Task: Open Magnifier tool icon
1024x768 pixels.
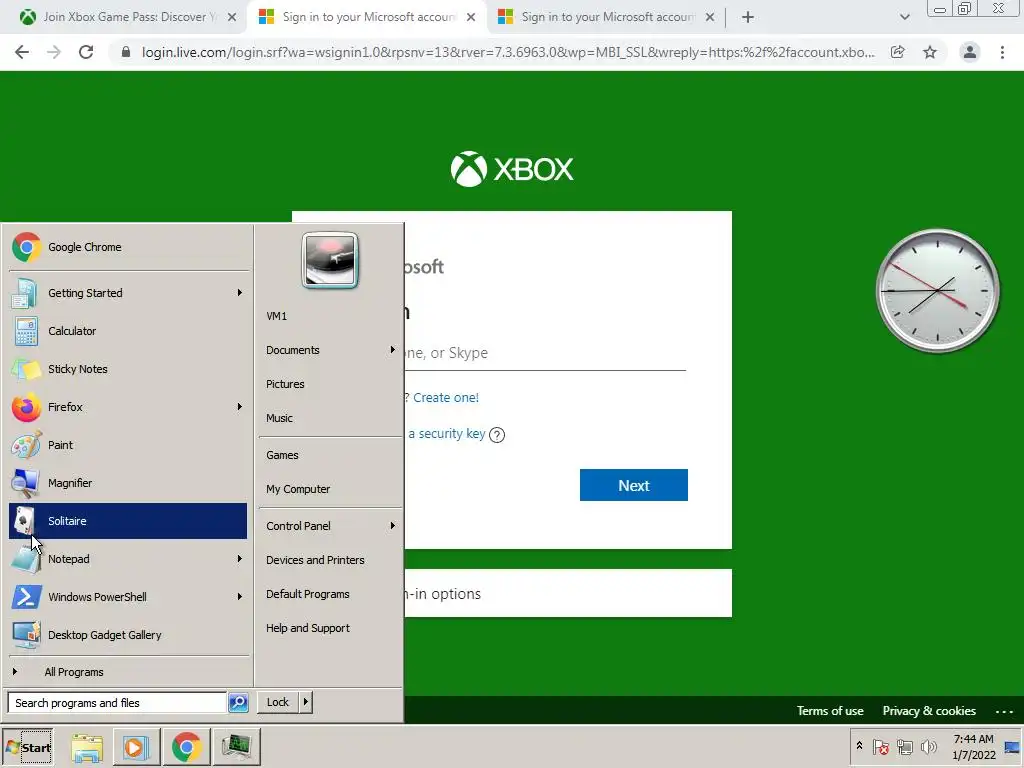Action: click(x=25, y=483)
